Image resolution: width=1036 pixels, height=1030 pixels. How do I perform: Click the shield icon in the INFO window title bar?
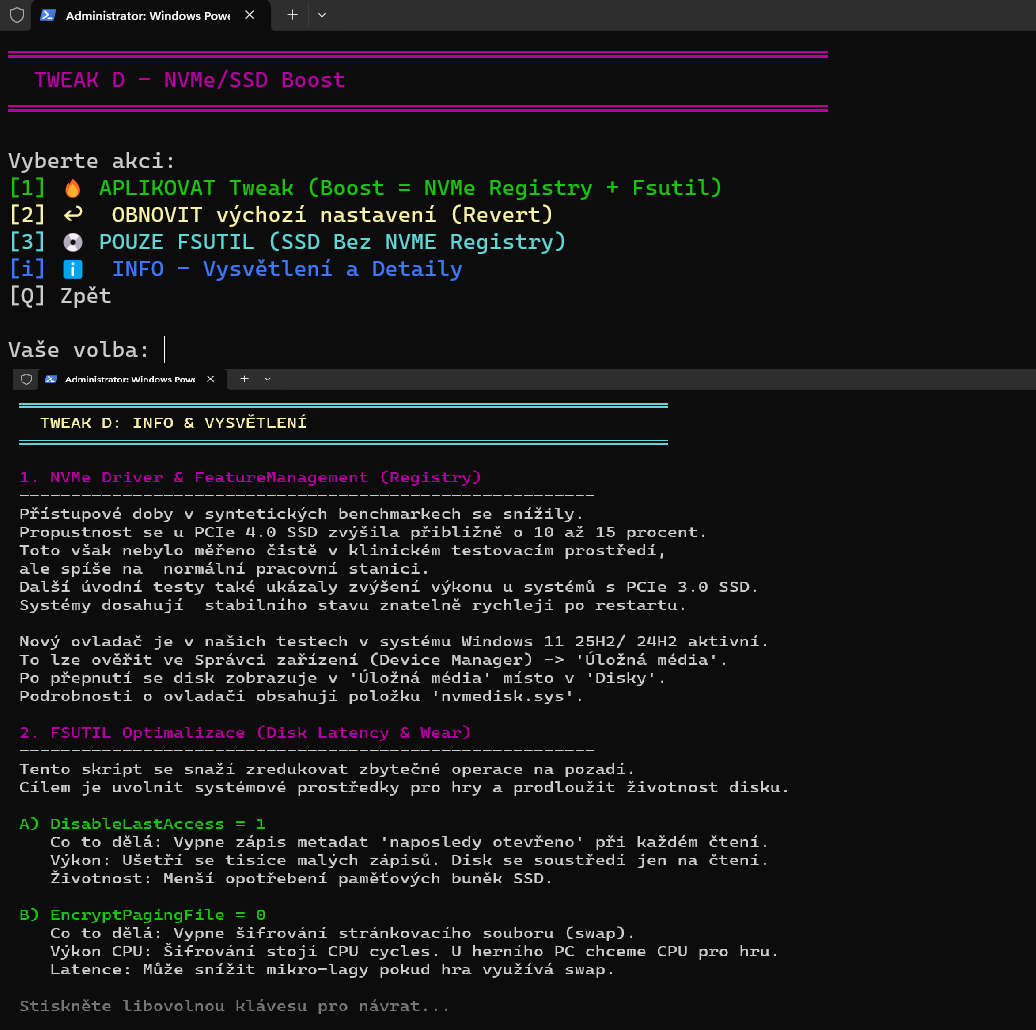point(26,380)
